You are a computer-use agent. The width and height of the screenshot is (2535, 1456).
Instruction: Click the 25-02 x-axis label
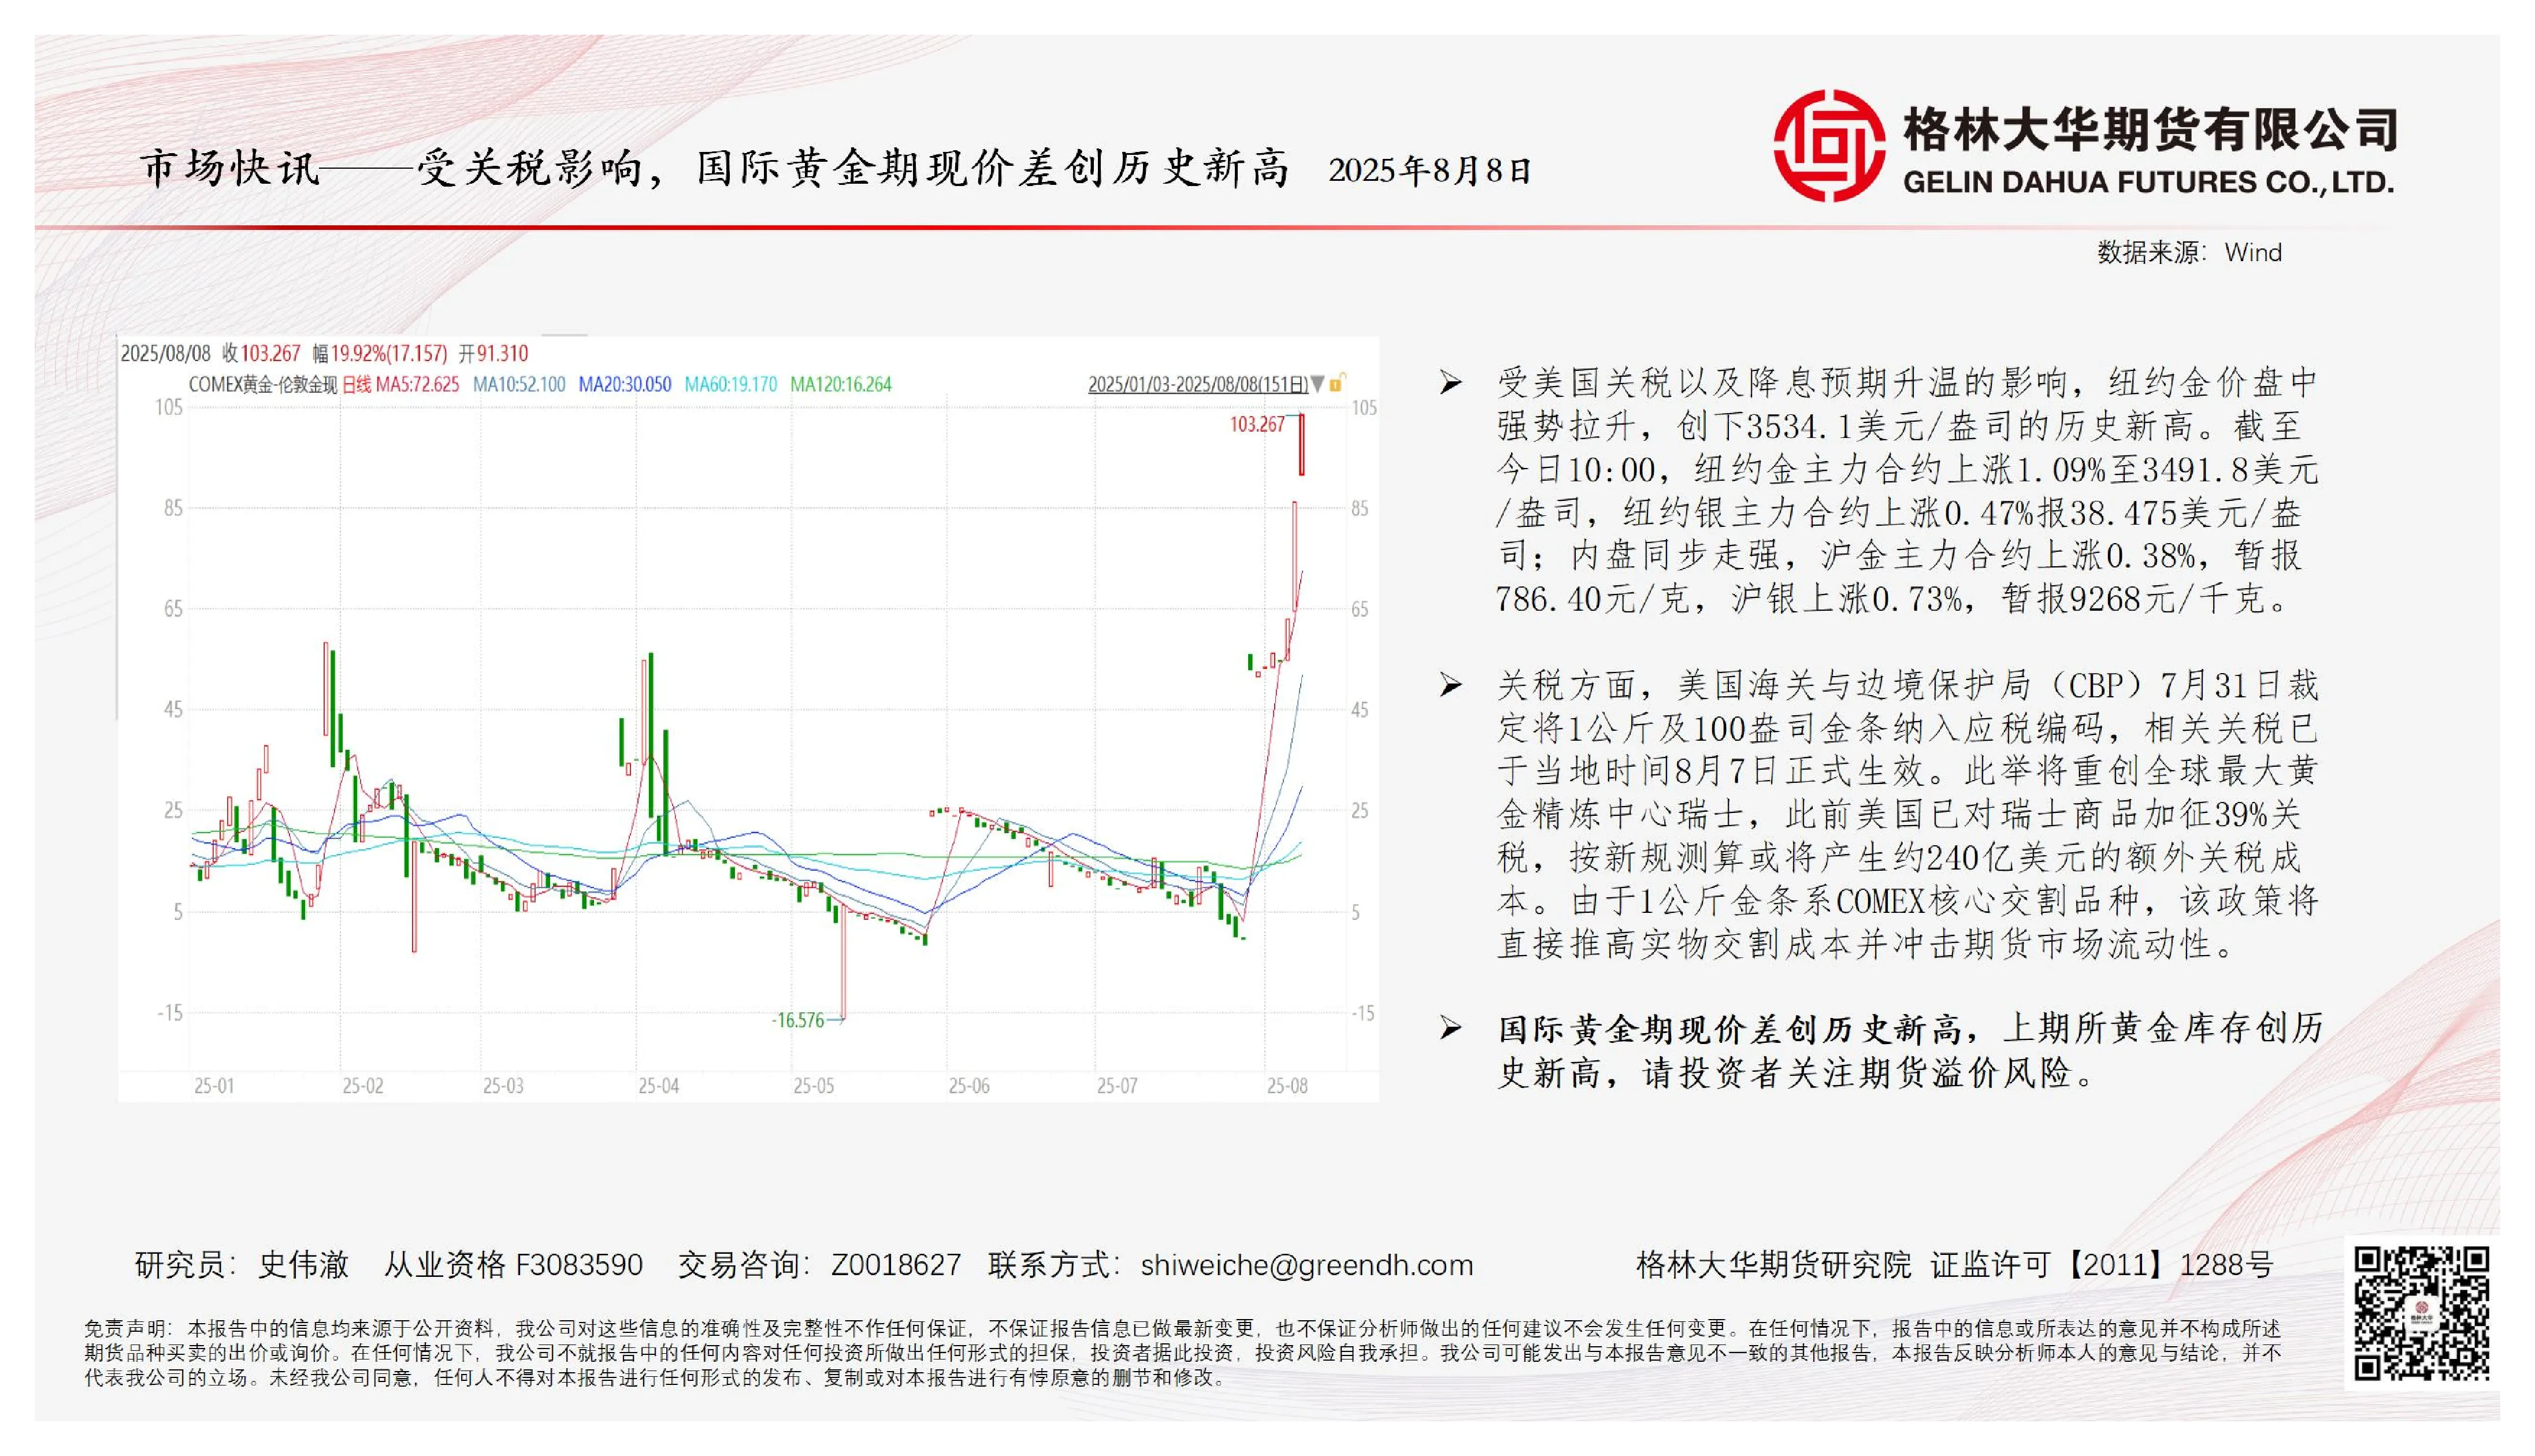362,1086
